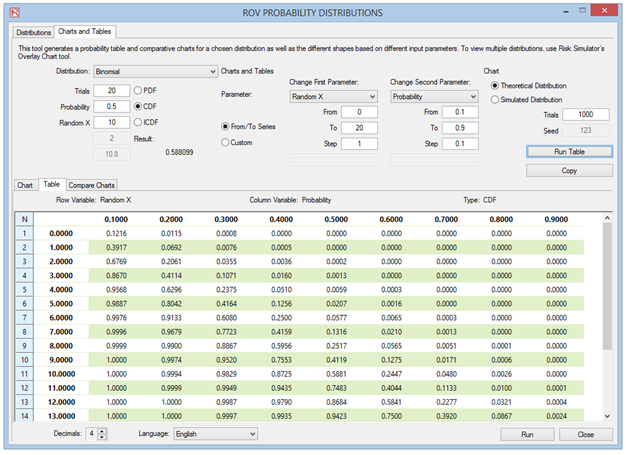
Task: Select the Table sub-tab
Action: [x=52, y=184]
